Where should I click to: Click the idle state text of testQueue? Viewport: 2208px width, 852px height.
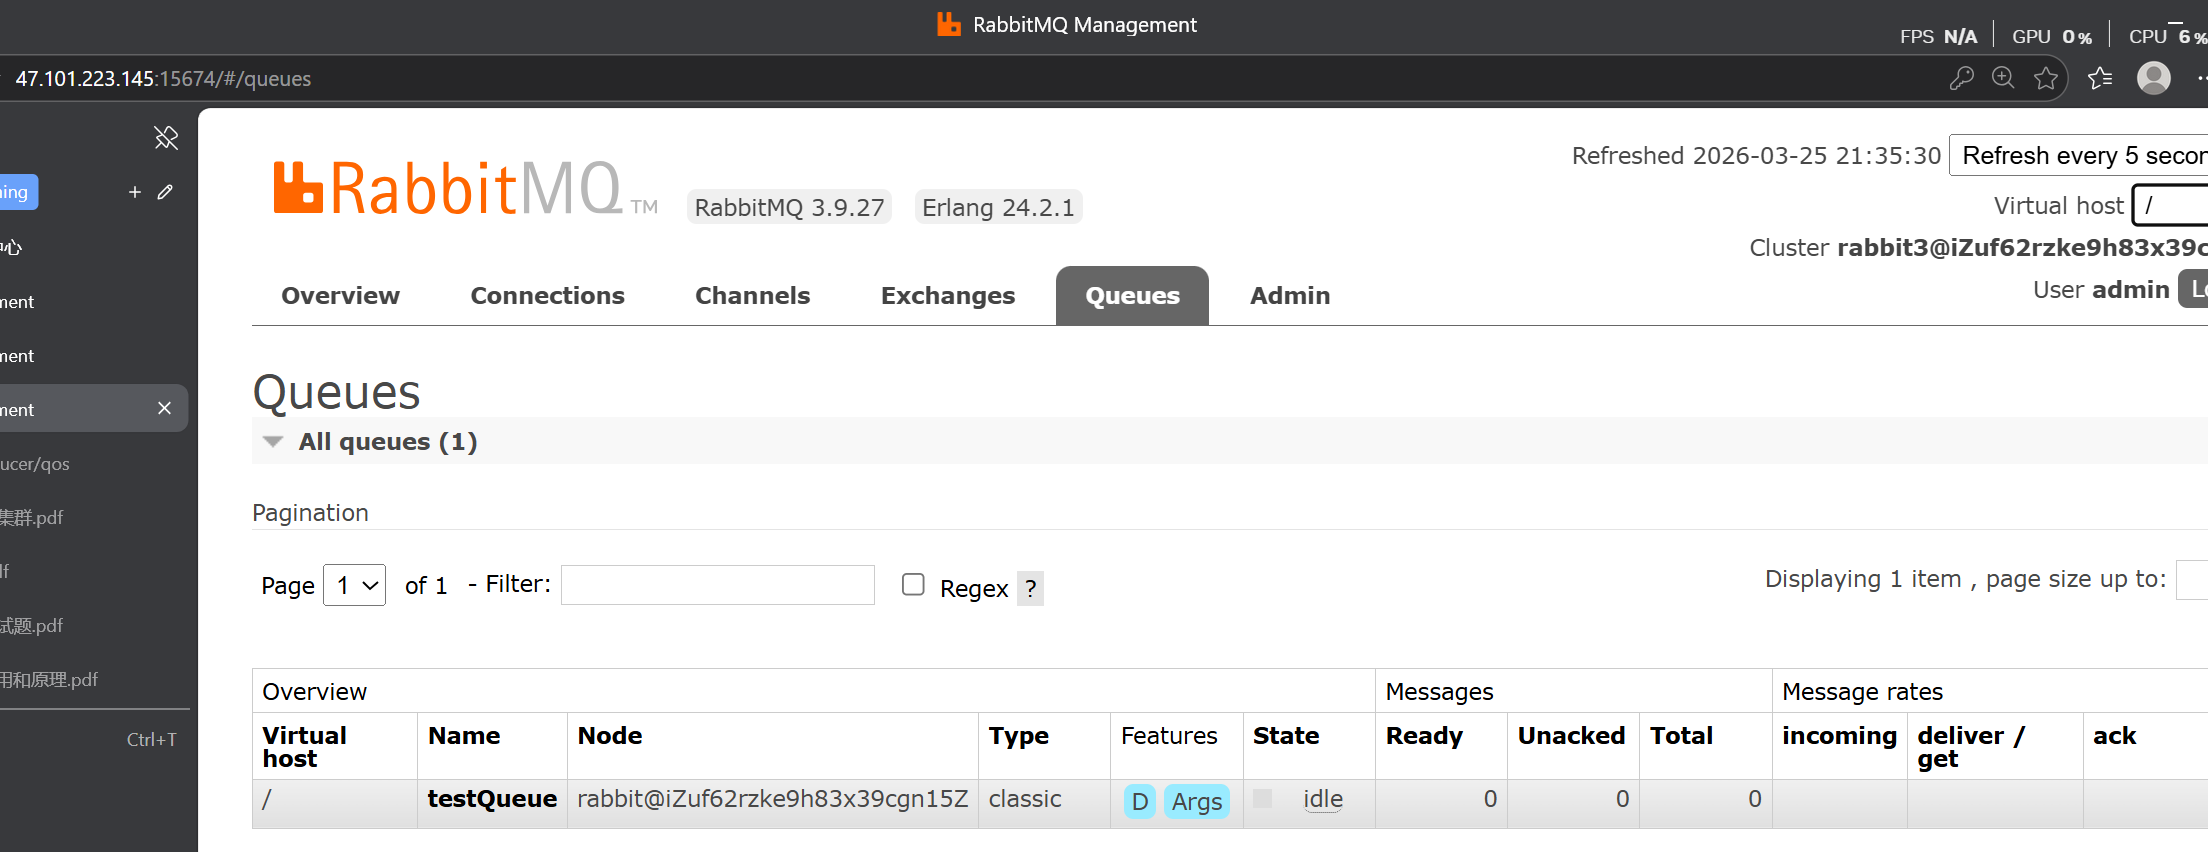tap(1322, 799)
